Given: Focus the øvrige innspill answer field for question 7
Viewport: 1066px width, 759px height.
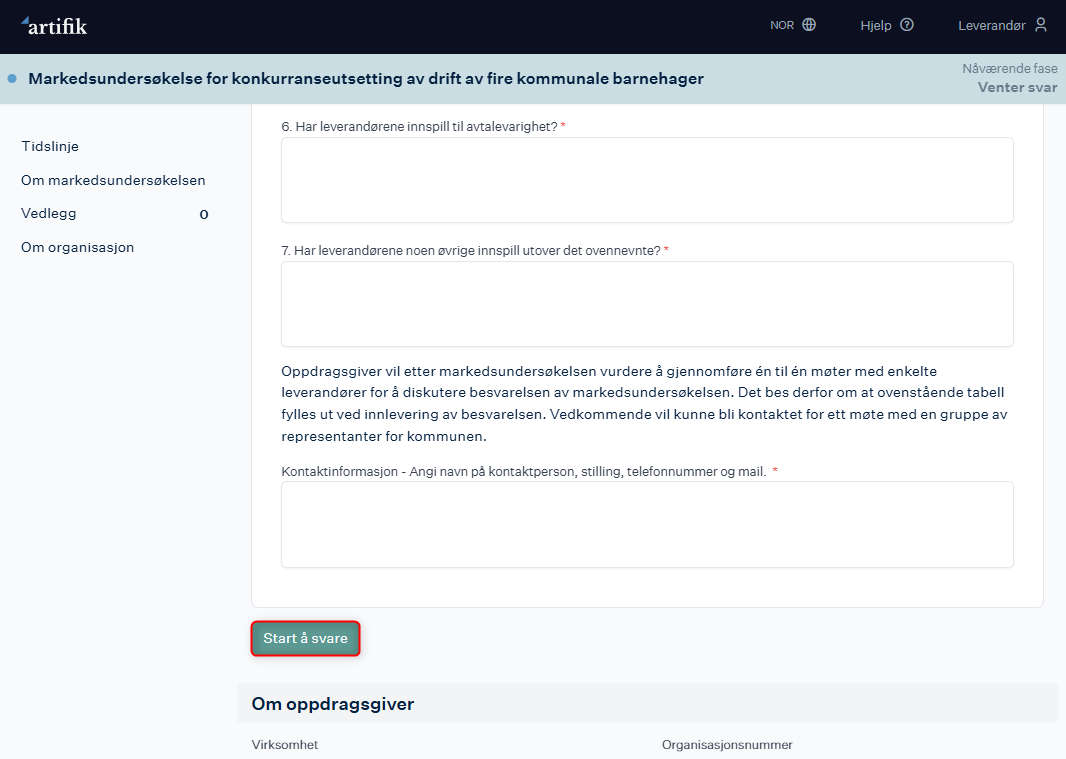Looking at the screenshot, I should [647, 304].
